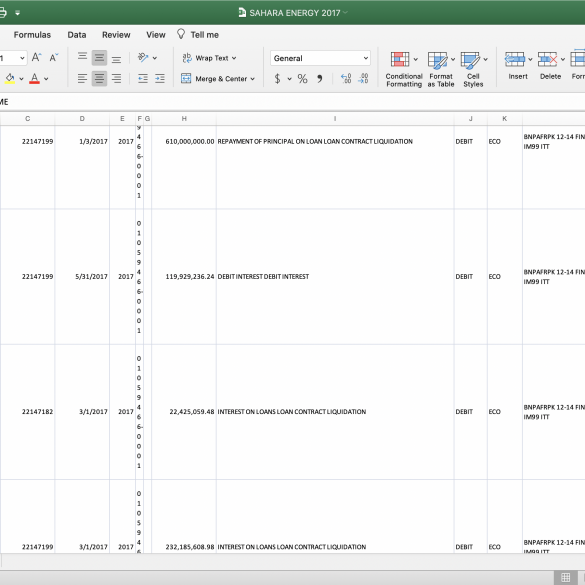
Task: Toggle align text right
Action: pyautogui.click(x=116, y=78)
